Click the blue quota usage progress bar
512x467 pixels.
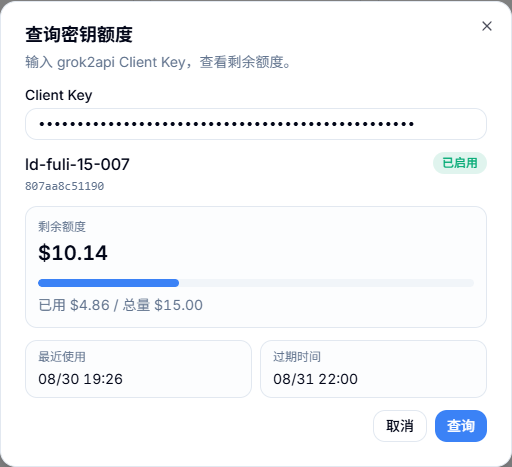pos(108,283)
